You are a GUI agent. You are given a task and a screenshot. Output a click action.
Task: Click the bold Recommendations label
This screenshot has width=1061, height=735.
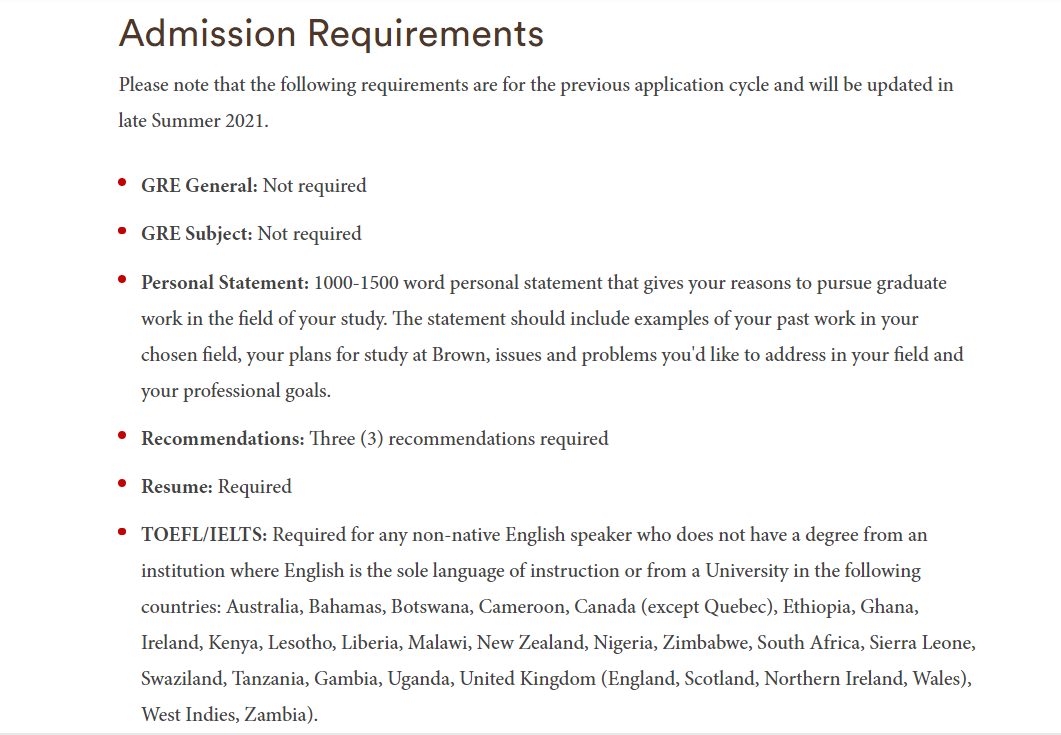coord(223,439)
